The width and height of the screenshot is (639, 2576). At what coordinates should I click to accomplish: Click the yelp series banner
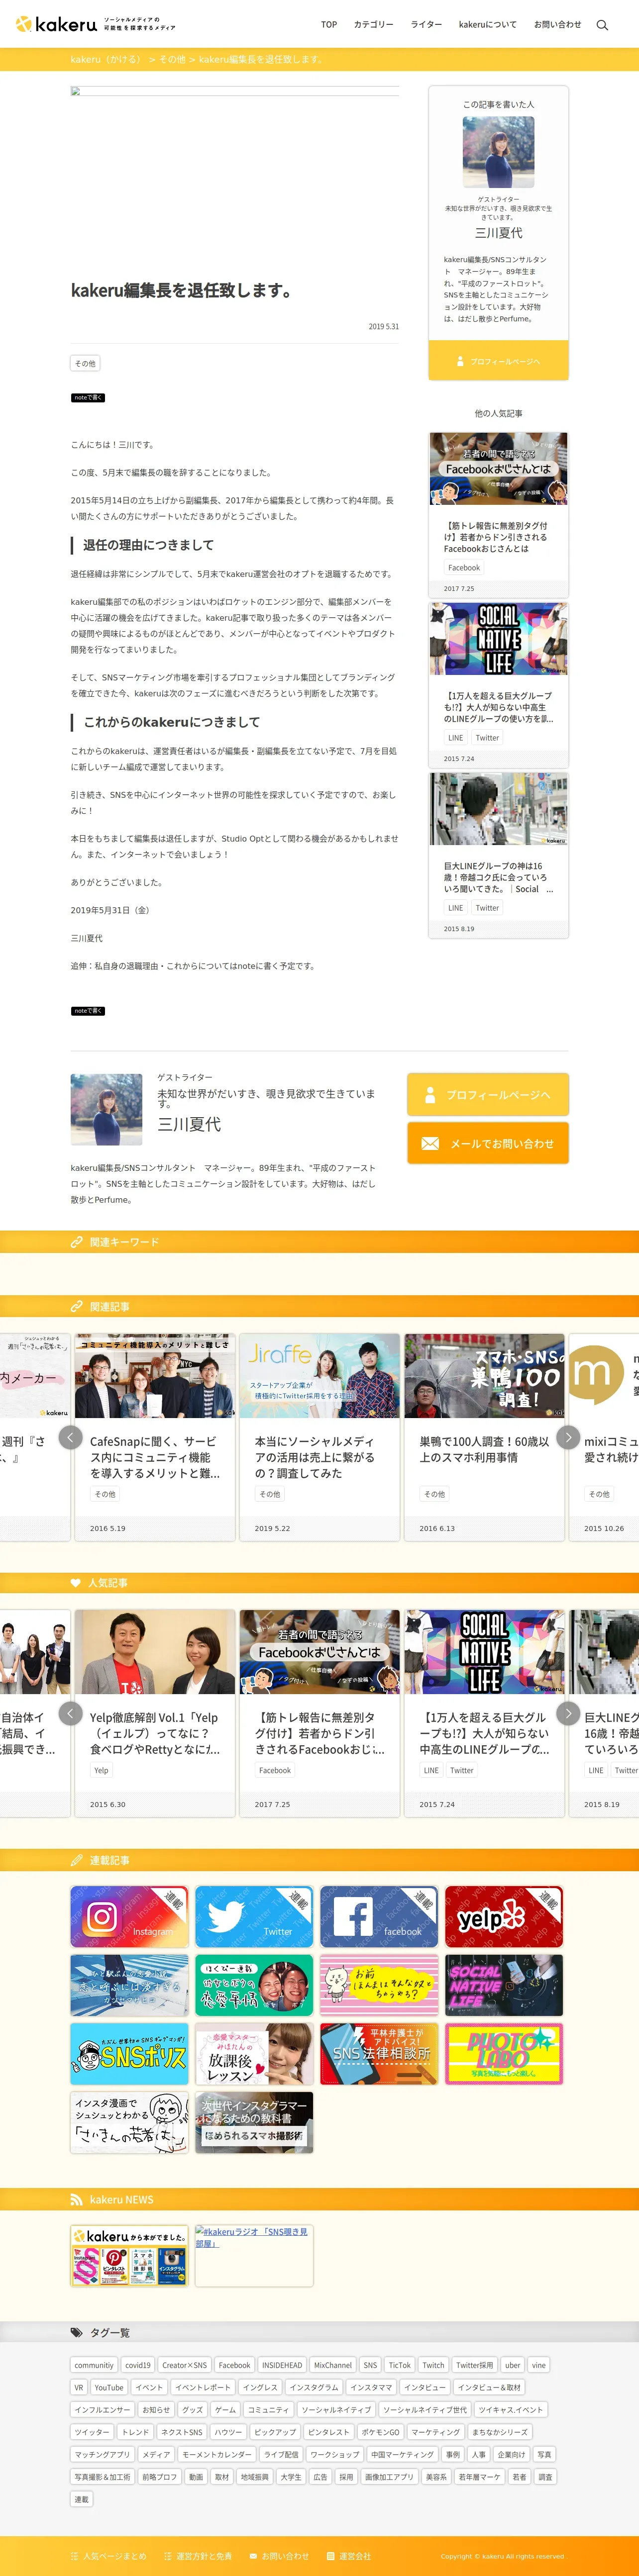504,1916
